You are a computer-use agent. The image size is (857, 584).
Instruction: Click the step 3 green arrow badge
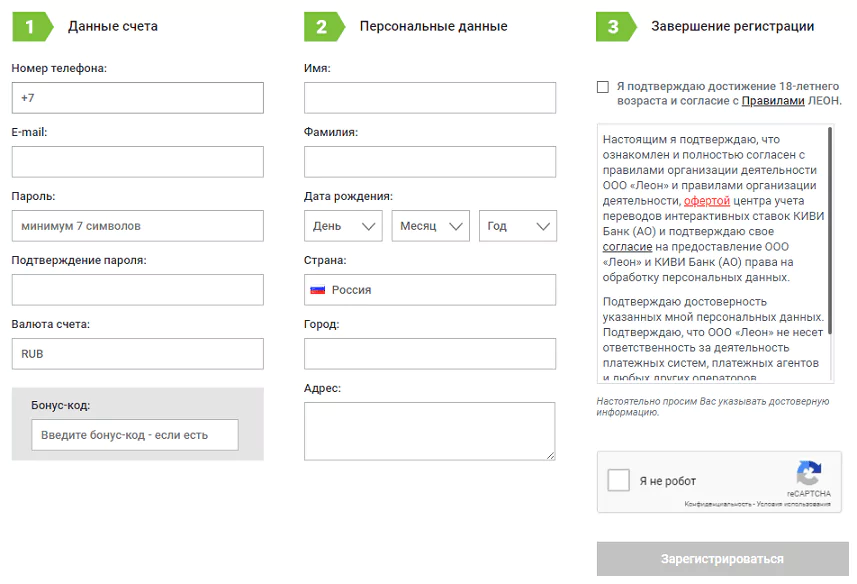pos(617,26)
